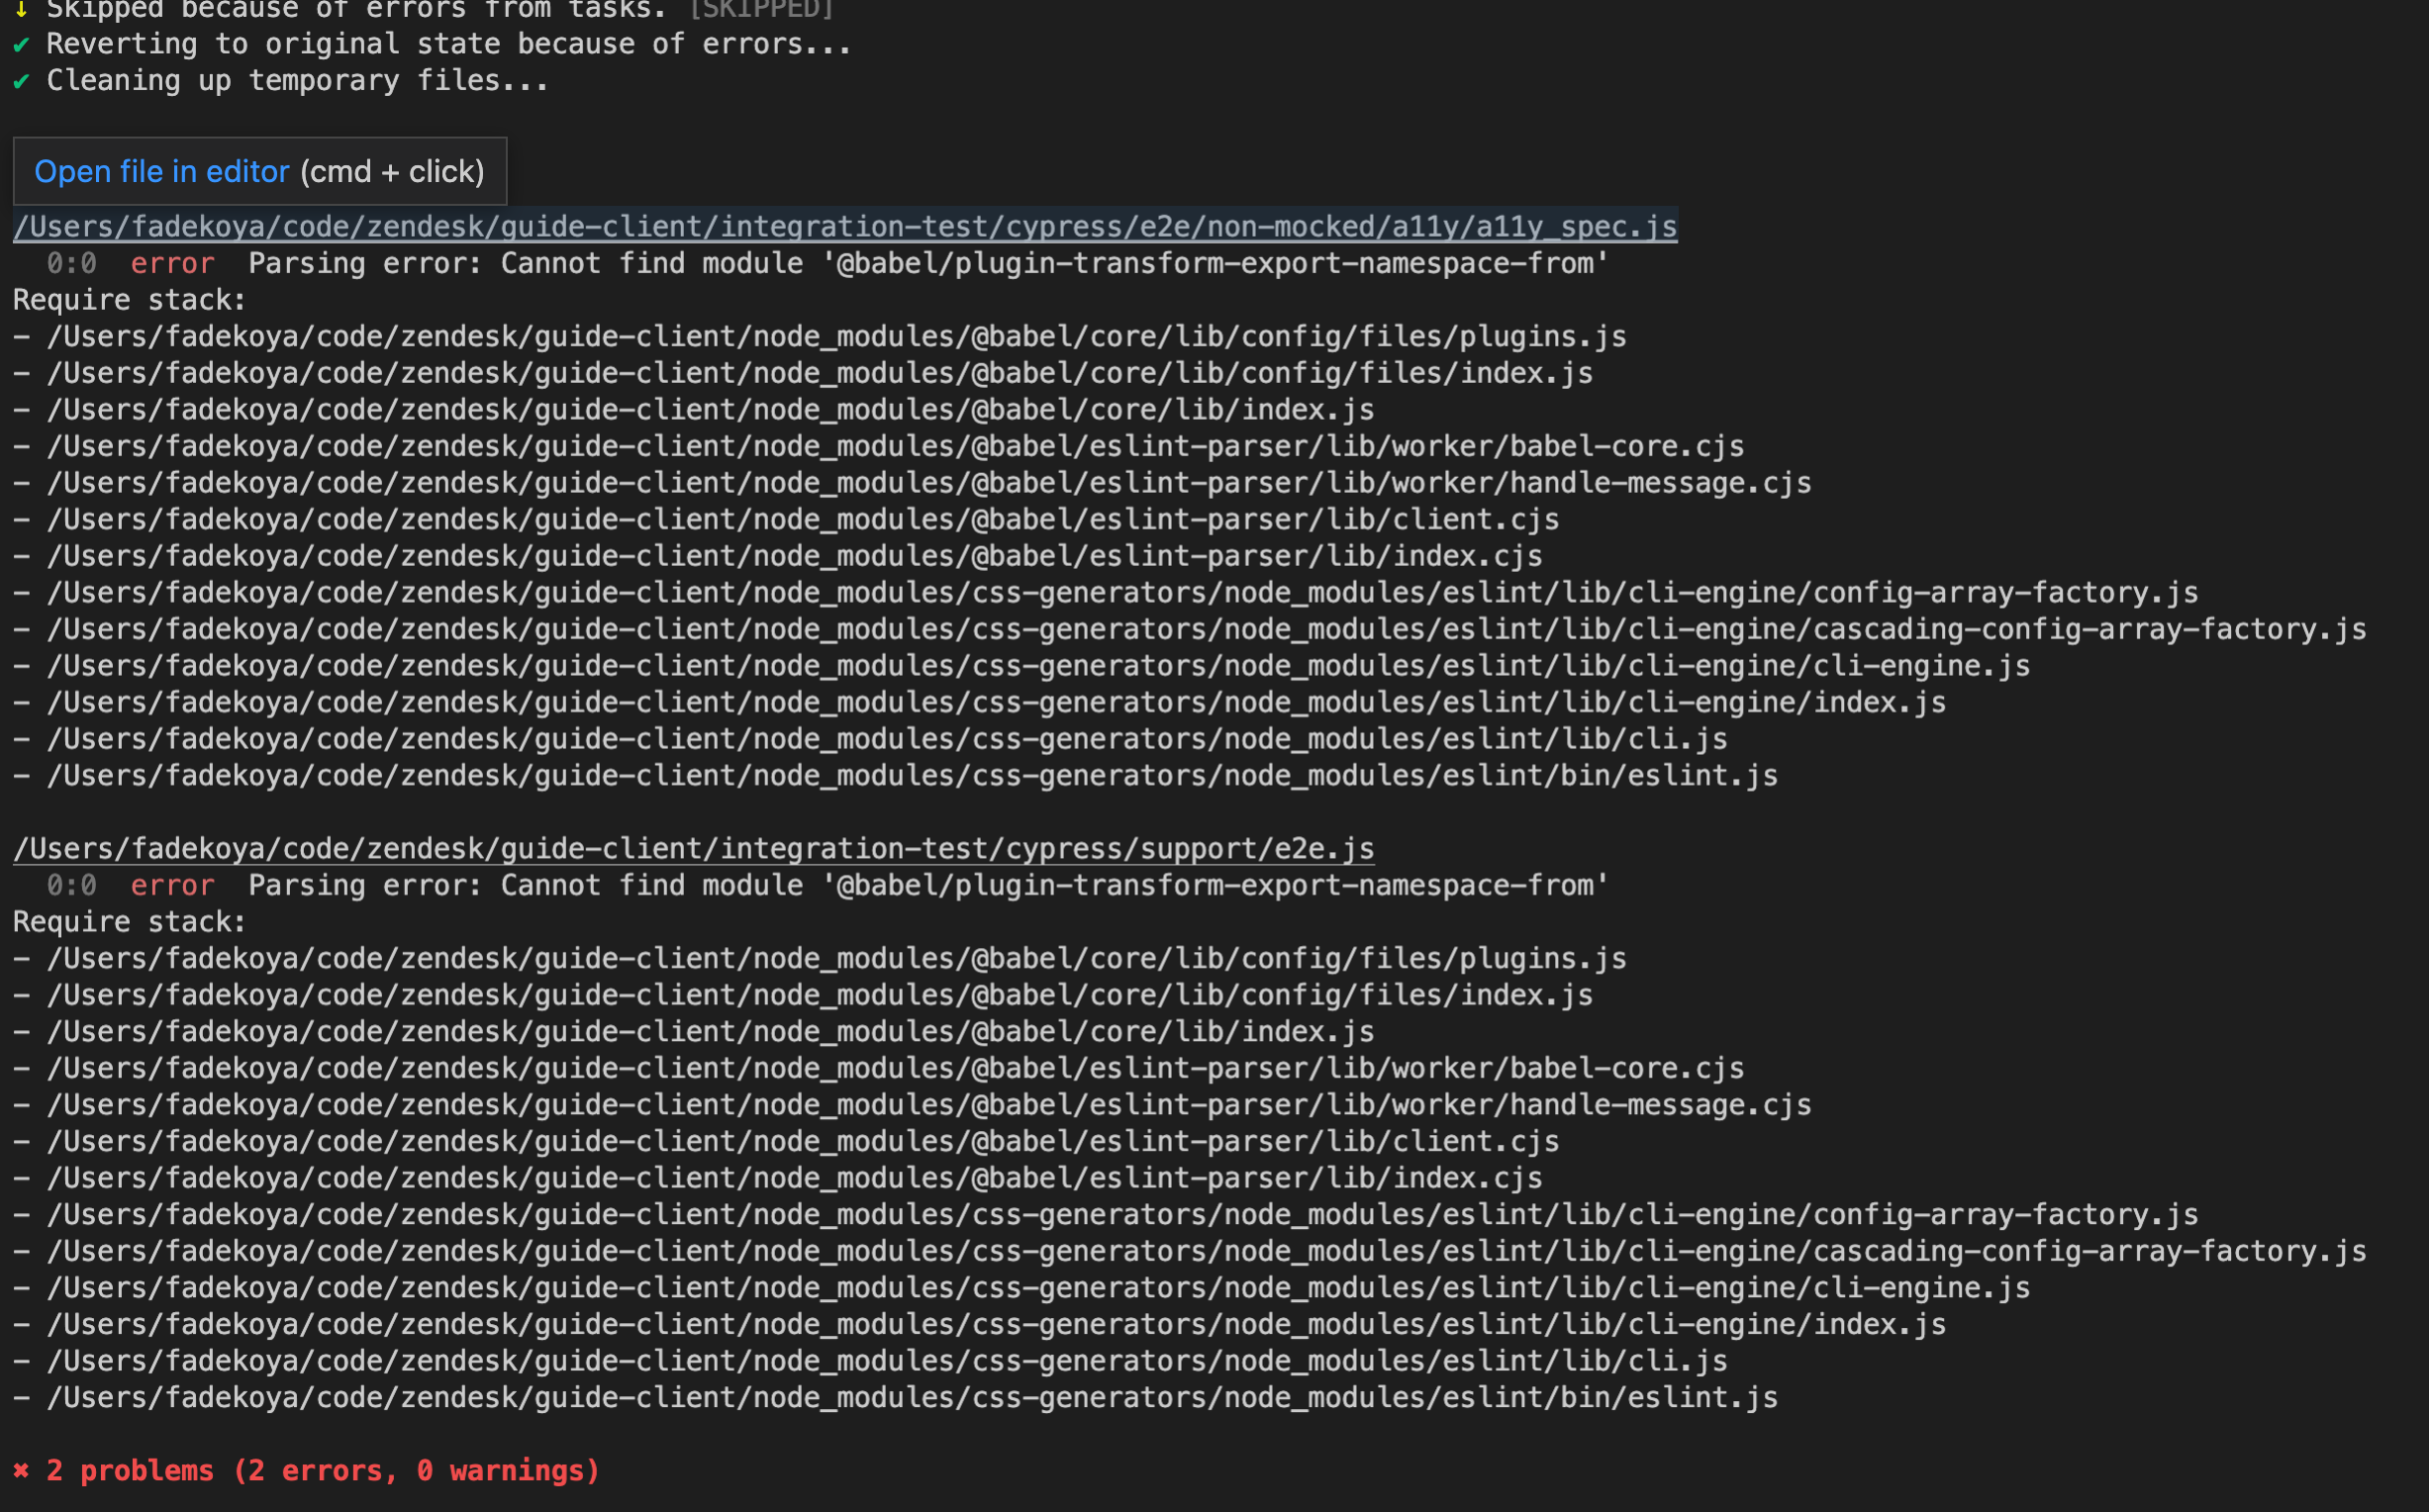
Task: Open the cascading-config-array-factory.js path in the upper stack
Action: point(1206,630)
